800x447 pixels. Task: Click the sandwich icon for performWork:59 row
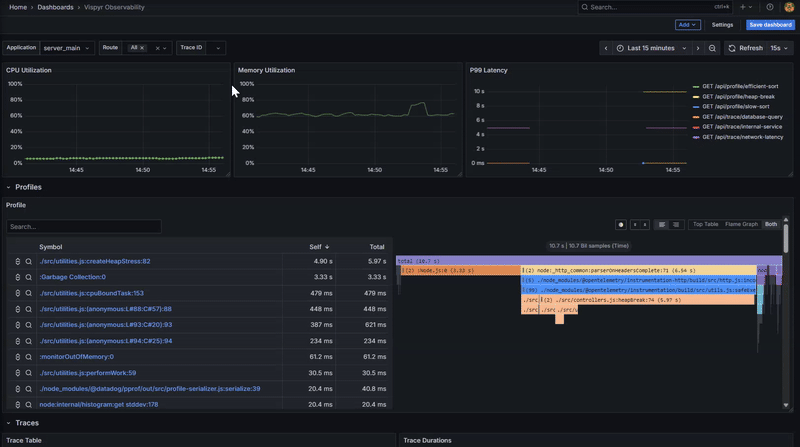[x=18, y=373]
